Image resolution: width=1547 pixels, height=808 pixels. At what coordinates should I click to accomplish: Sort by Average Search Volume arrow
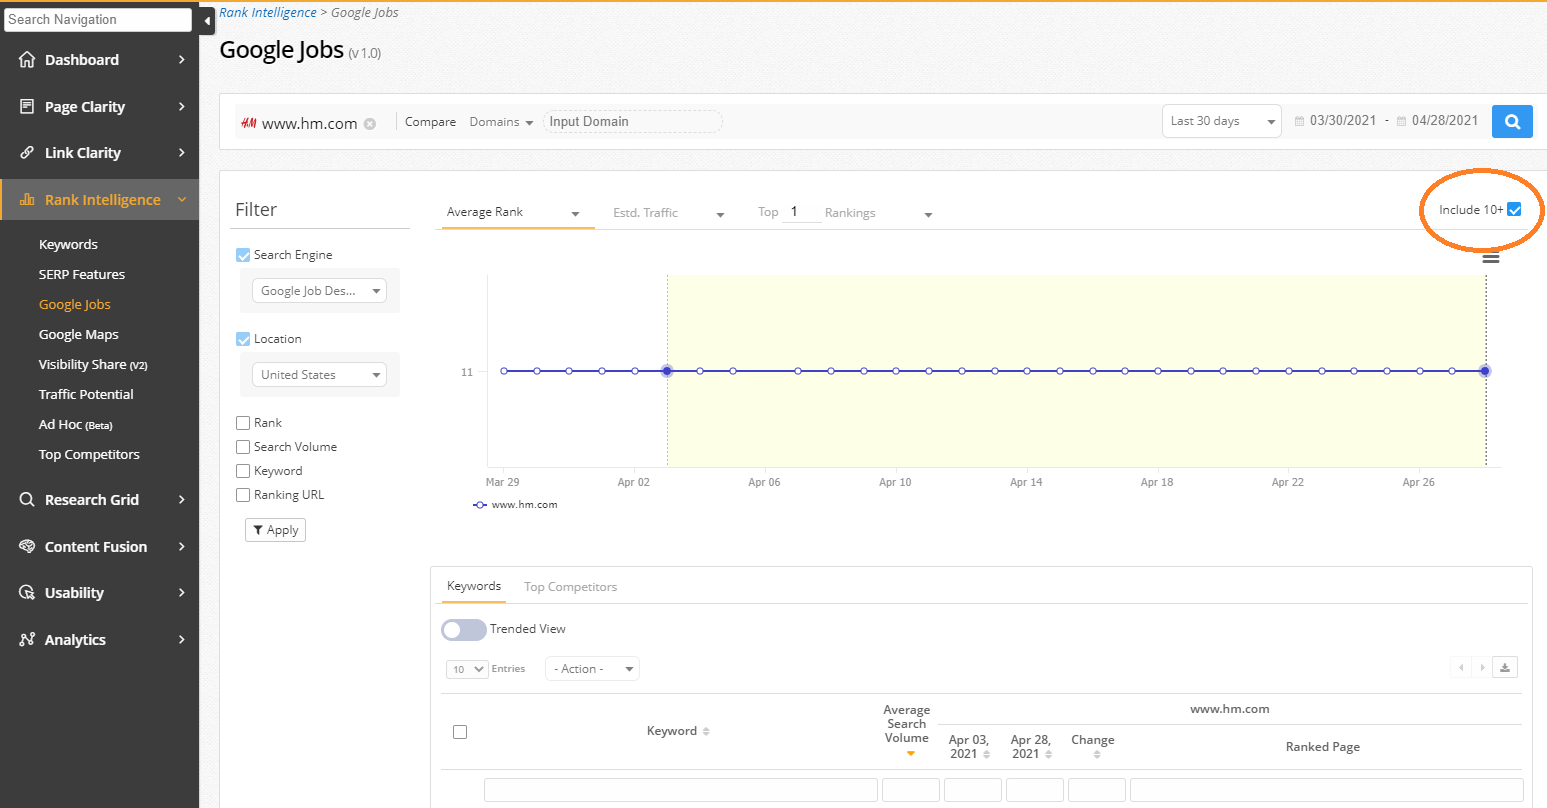click(x=910, y=754)
